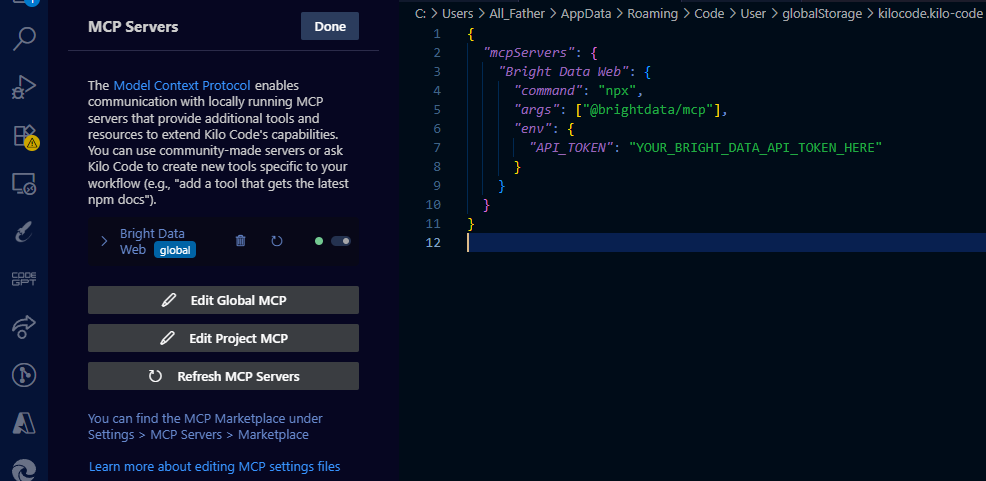Open the Search view in activity bar
Viewport: 986px width, 481px height.
pyautogui.click(x=24, y=40)
